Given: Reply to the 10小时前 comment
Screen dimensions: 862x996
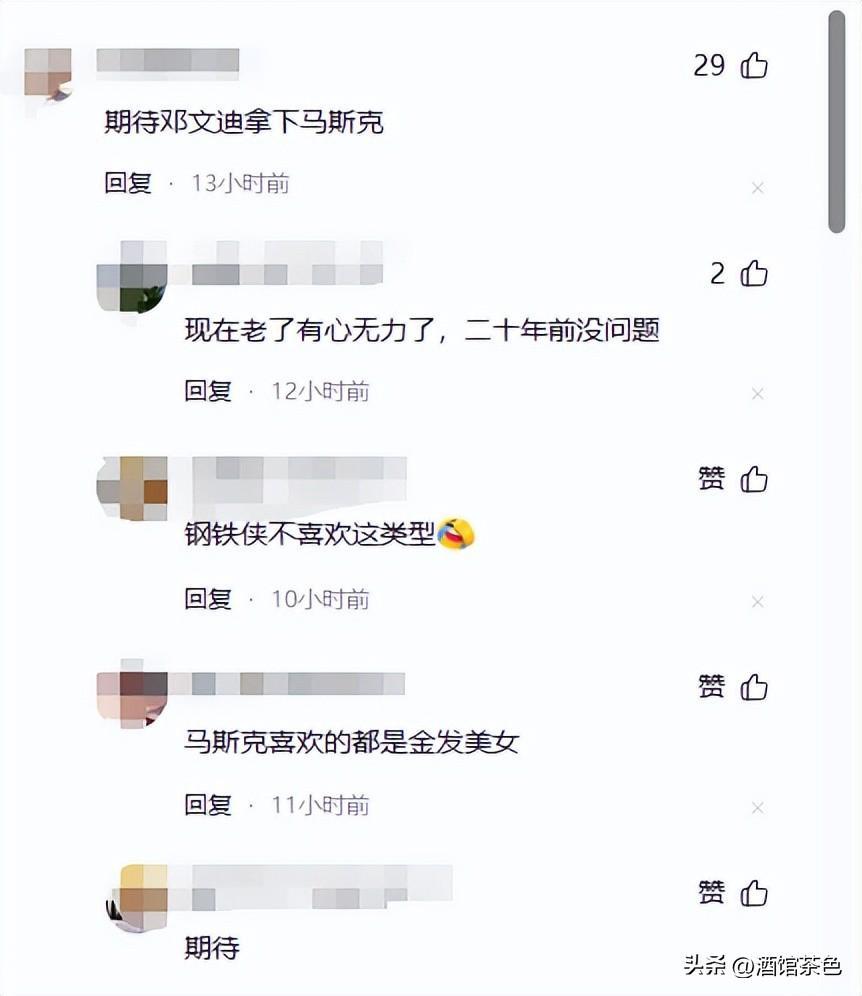Looking at the screenshot, I should [208, 598].
